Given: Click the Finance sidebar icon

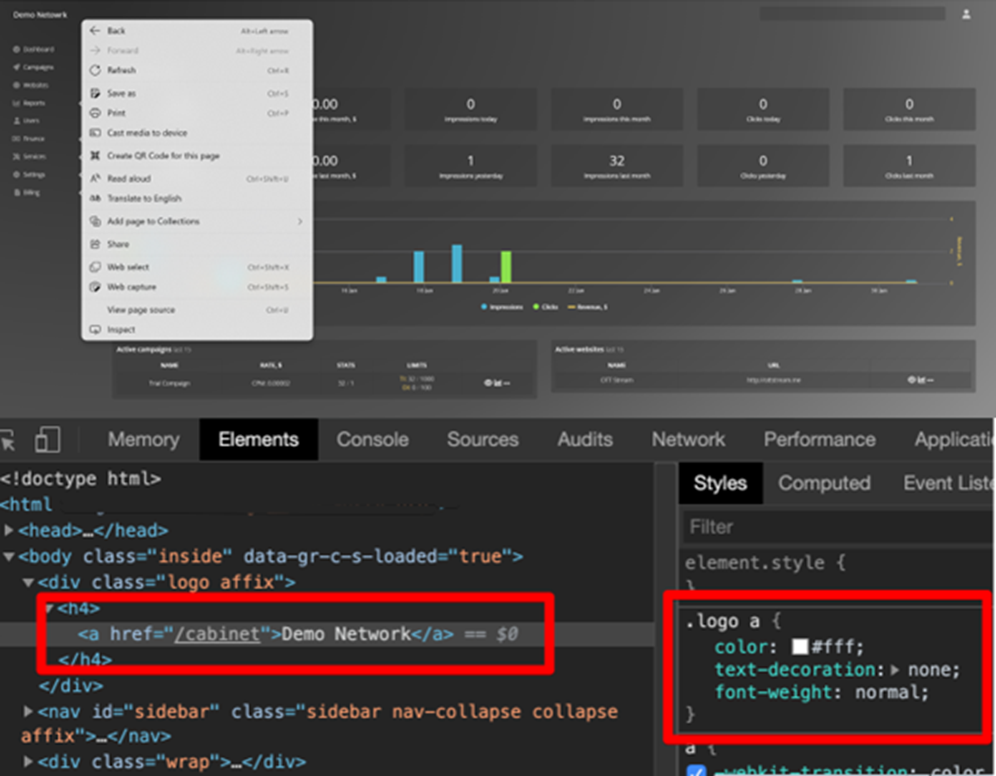Looking at the screenshot, I should tap(17, 138).
